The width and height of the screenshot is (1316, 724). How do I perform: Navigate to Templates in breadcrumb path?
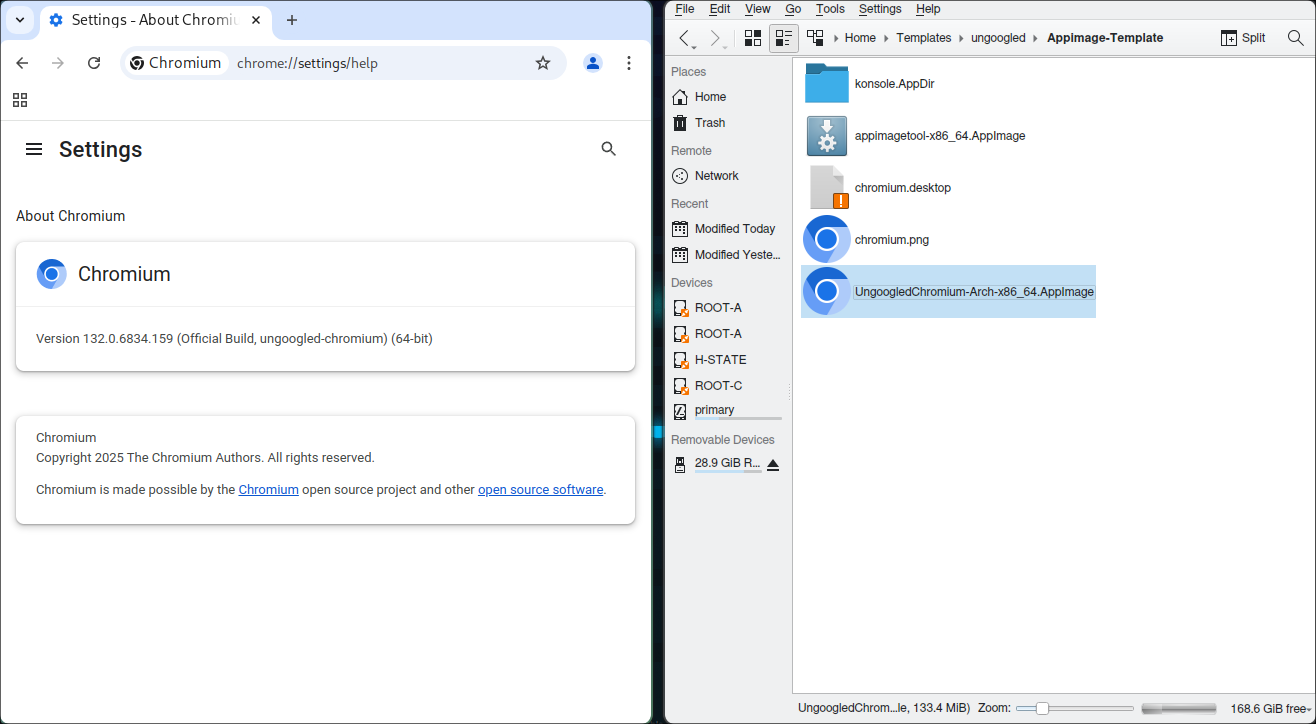tap(924, 38)
